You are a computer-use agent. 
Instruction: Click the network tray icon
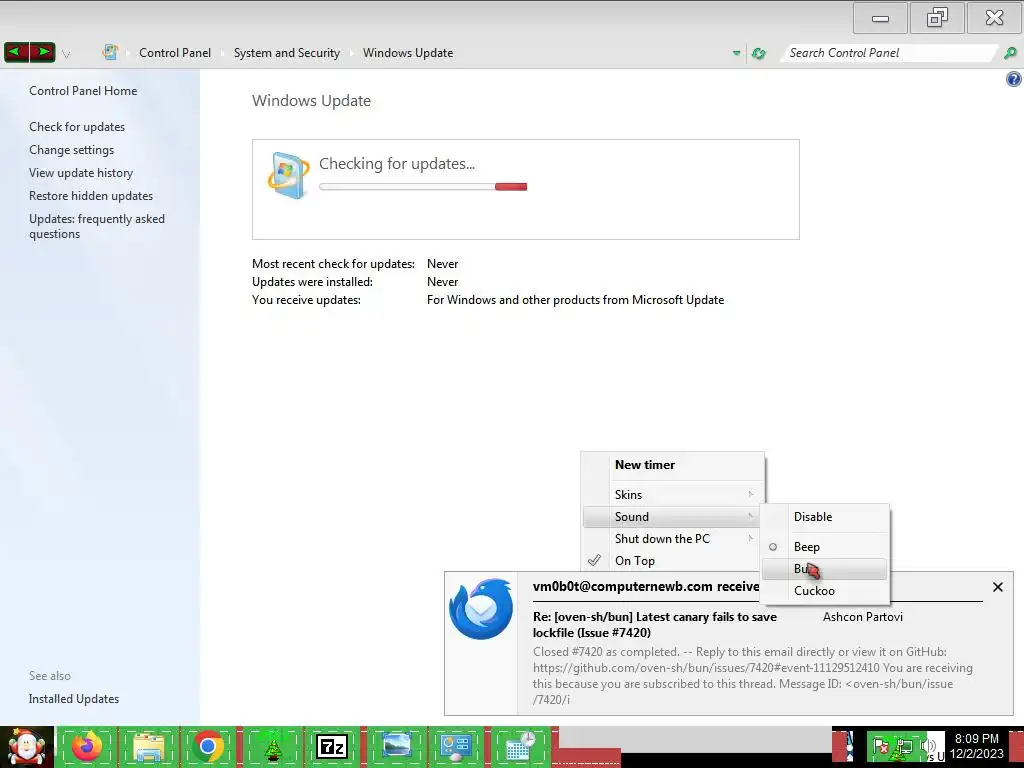click(904, 746)
